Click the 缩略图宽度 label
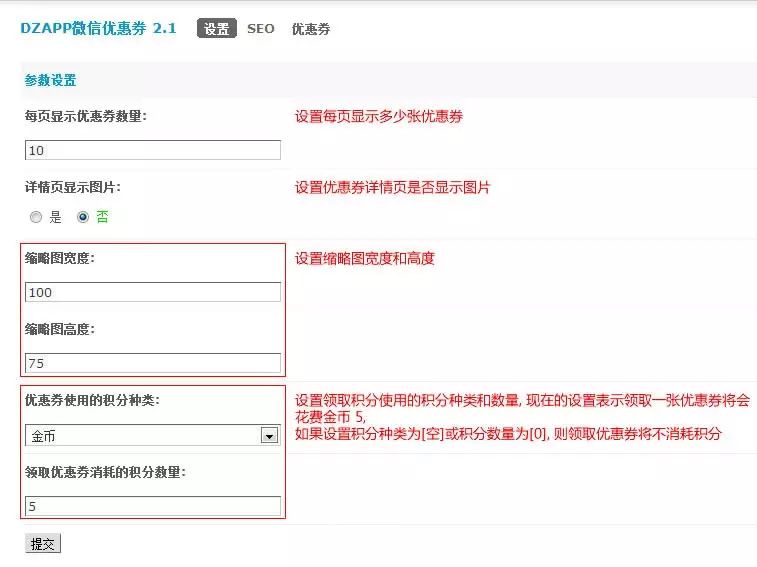Viewport: 757px width, 567px height. pos(60,258)
